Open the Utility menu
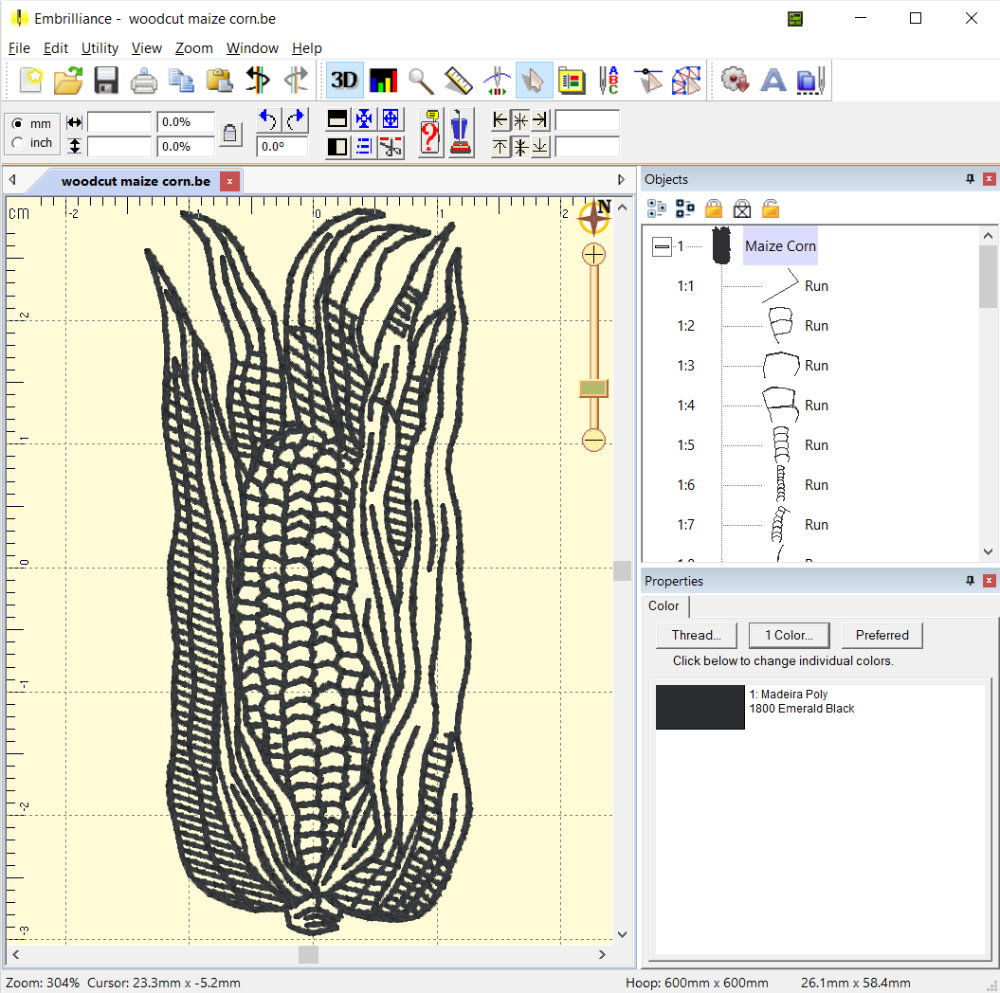Viewport: 1000px width, 993px height. pos(100,48)
